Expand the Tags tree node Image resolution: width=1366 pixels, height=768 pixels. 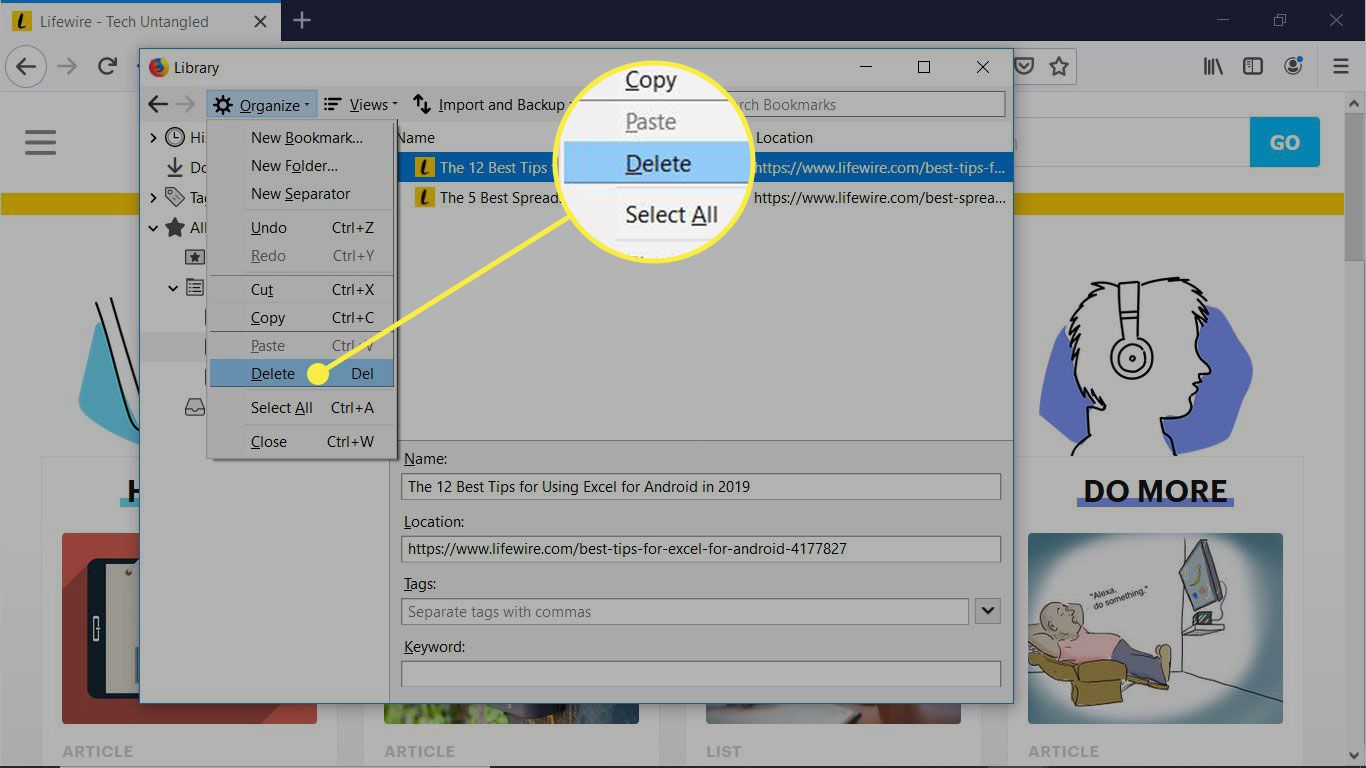[153, 198]
